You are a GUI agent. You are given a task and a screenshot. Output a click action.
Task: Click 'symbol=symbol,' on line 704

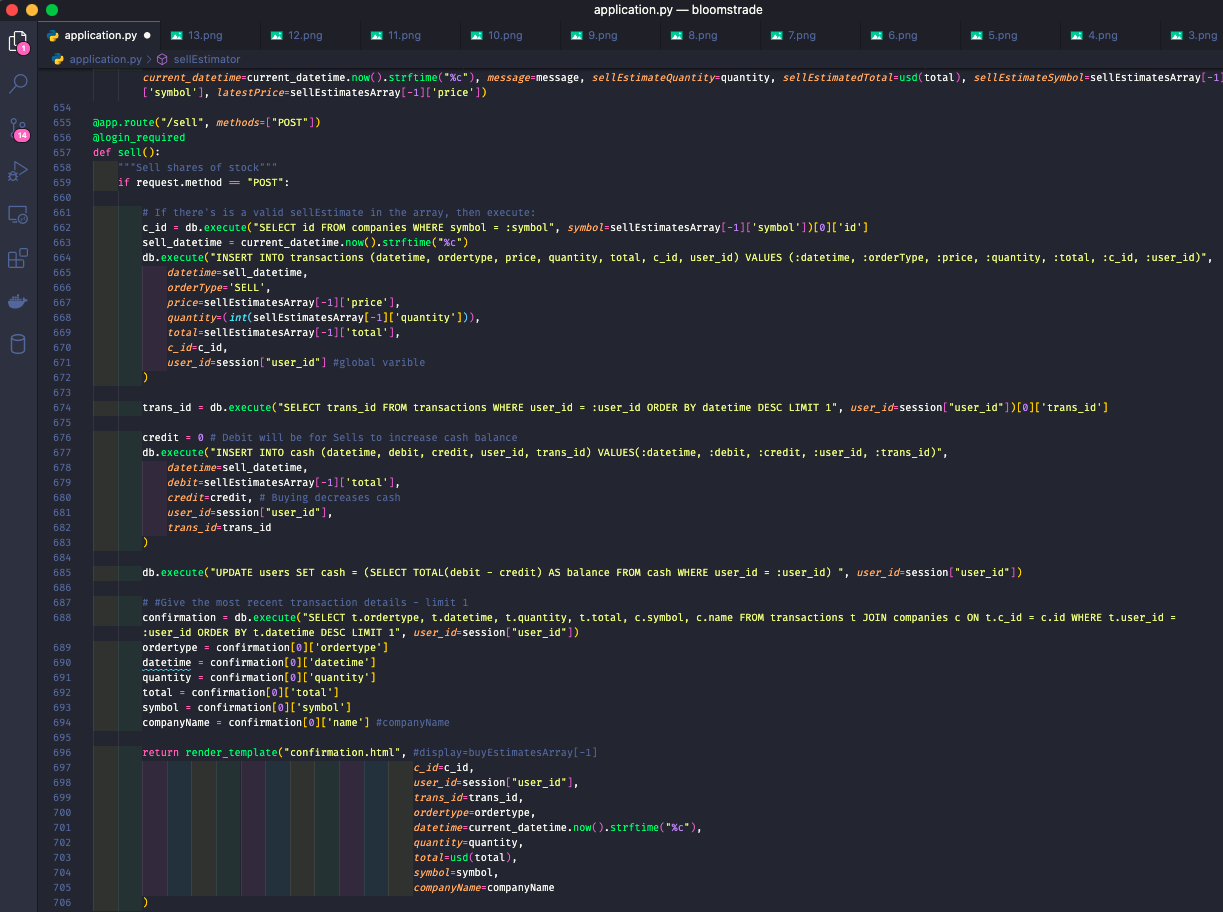point(456,872)
